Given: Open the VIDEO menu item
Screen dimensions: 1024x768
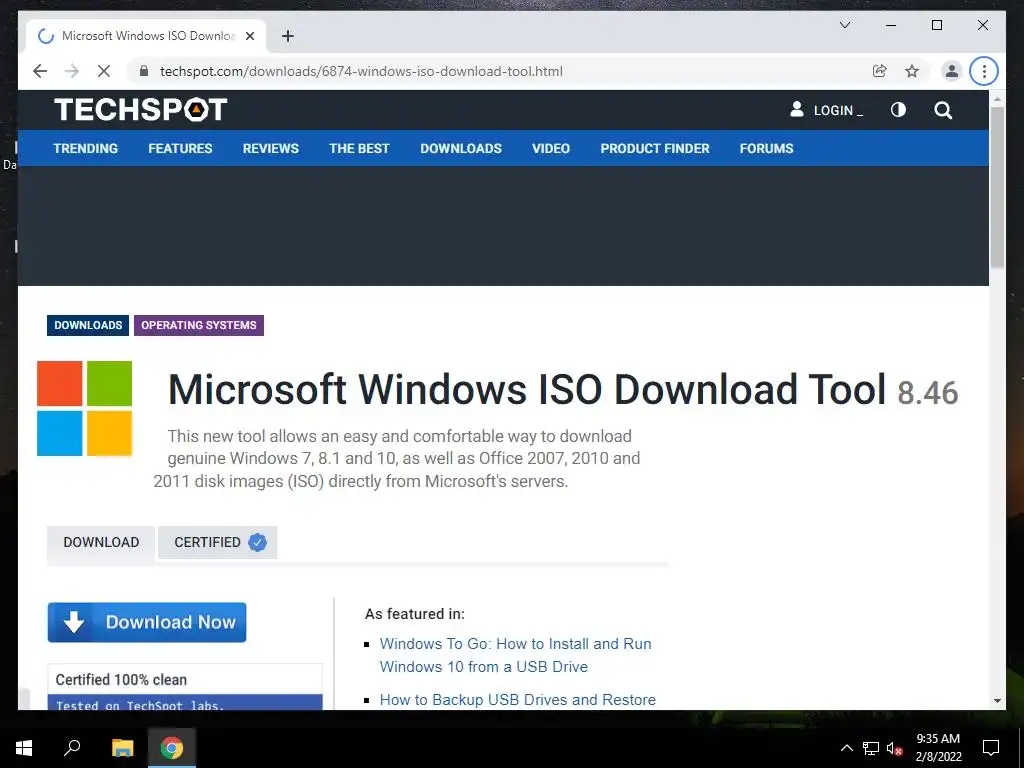Looking at the screenshot, I should [x=551, y=148].
